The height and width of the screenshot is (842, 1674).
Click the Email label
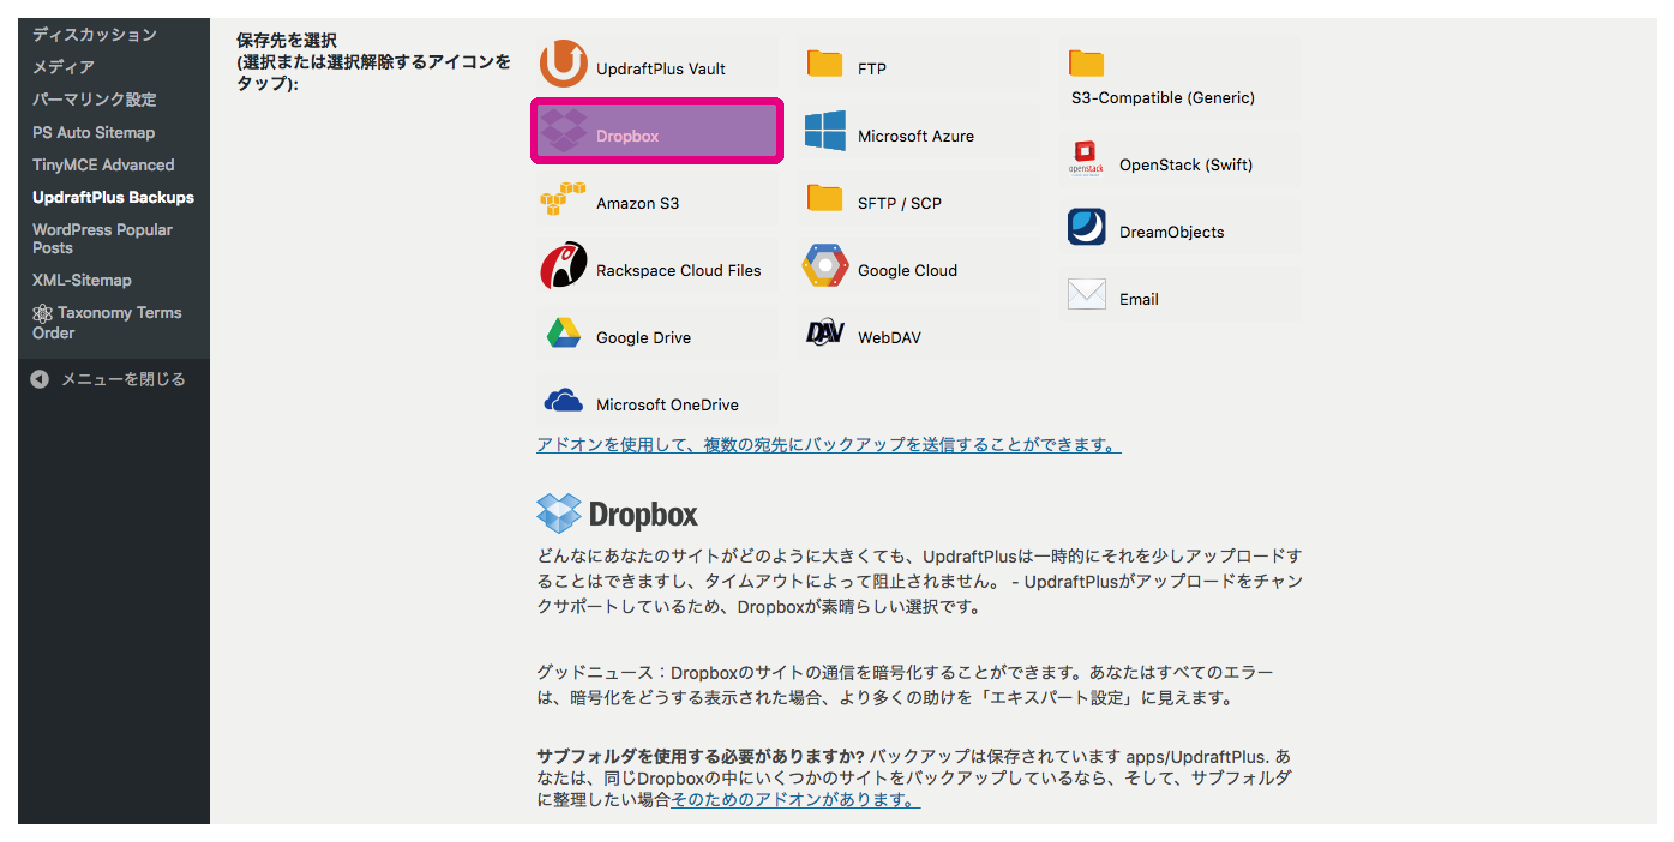coord(1139,299)
